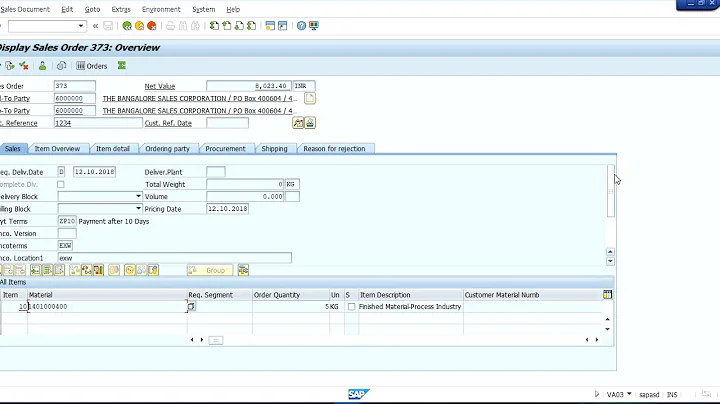Go to Last Page icon
720x404 pixels.
pyautogui.click(x=251, y=26)
